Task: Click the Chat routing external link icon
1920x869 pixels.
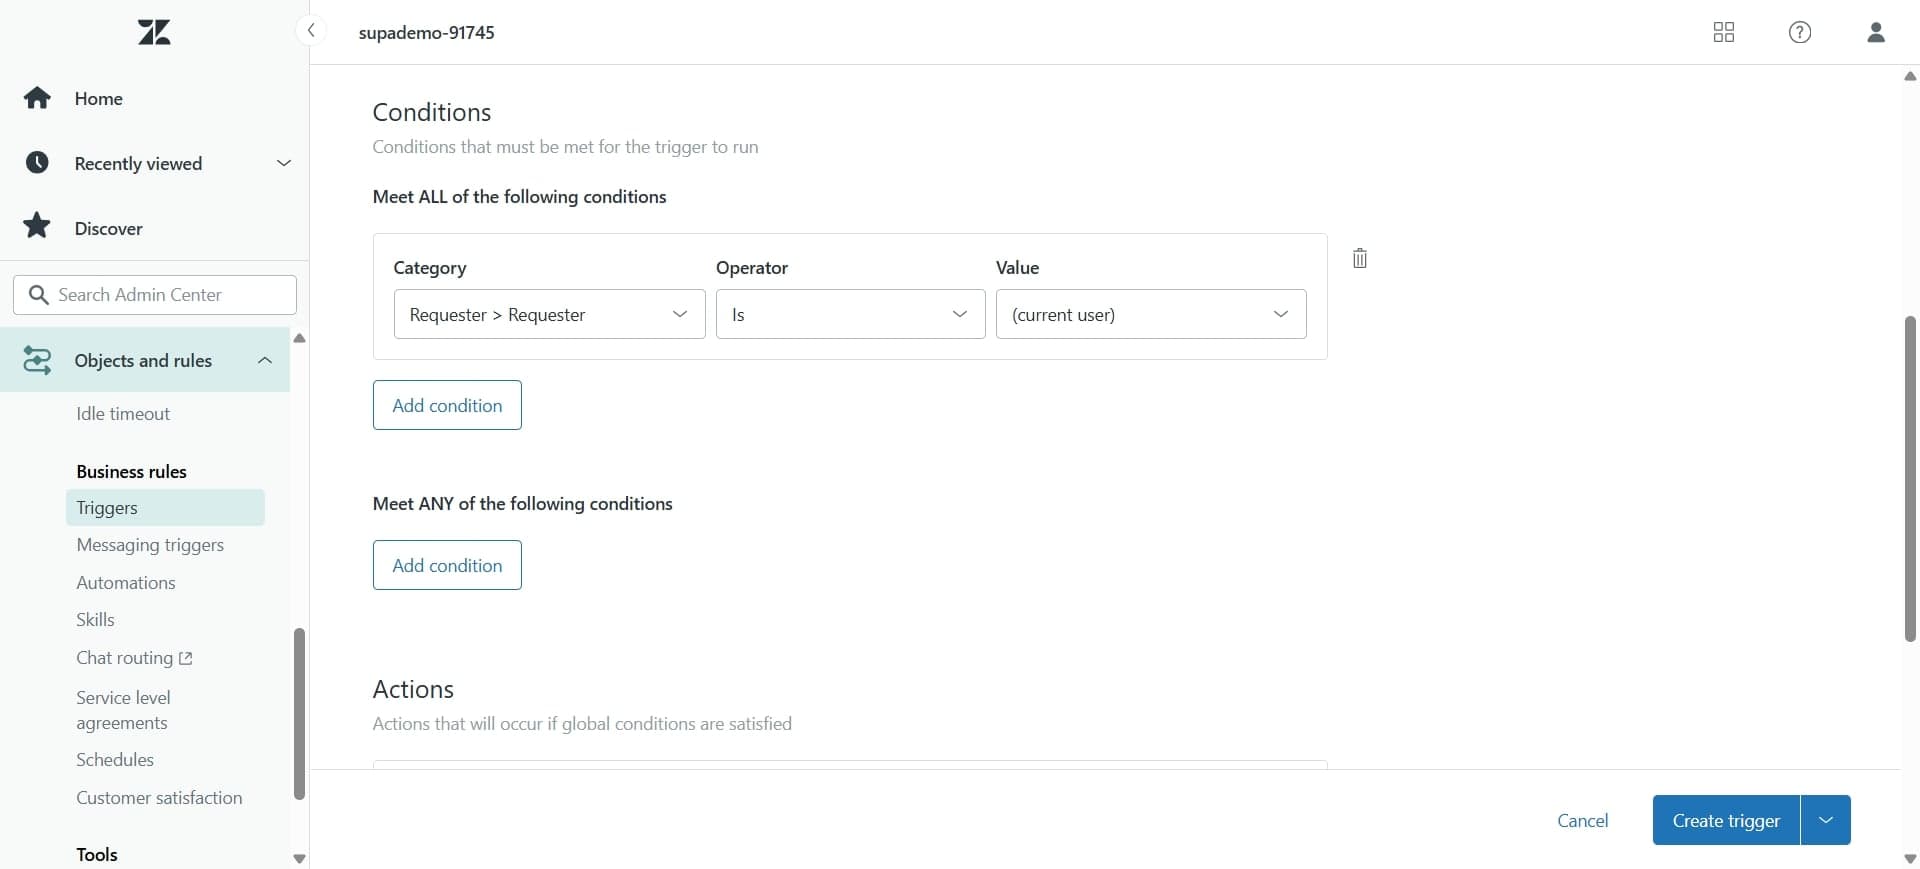Action: 185,658
